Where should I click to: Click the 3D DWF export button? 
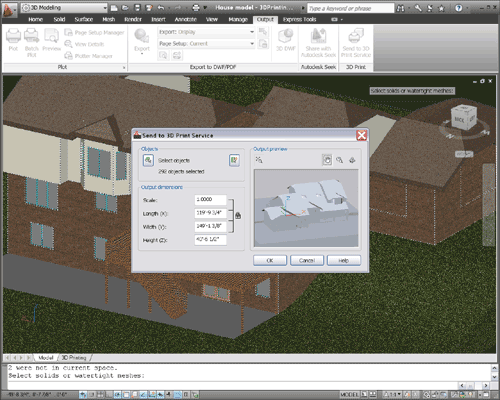click(286, 40)
